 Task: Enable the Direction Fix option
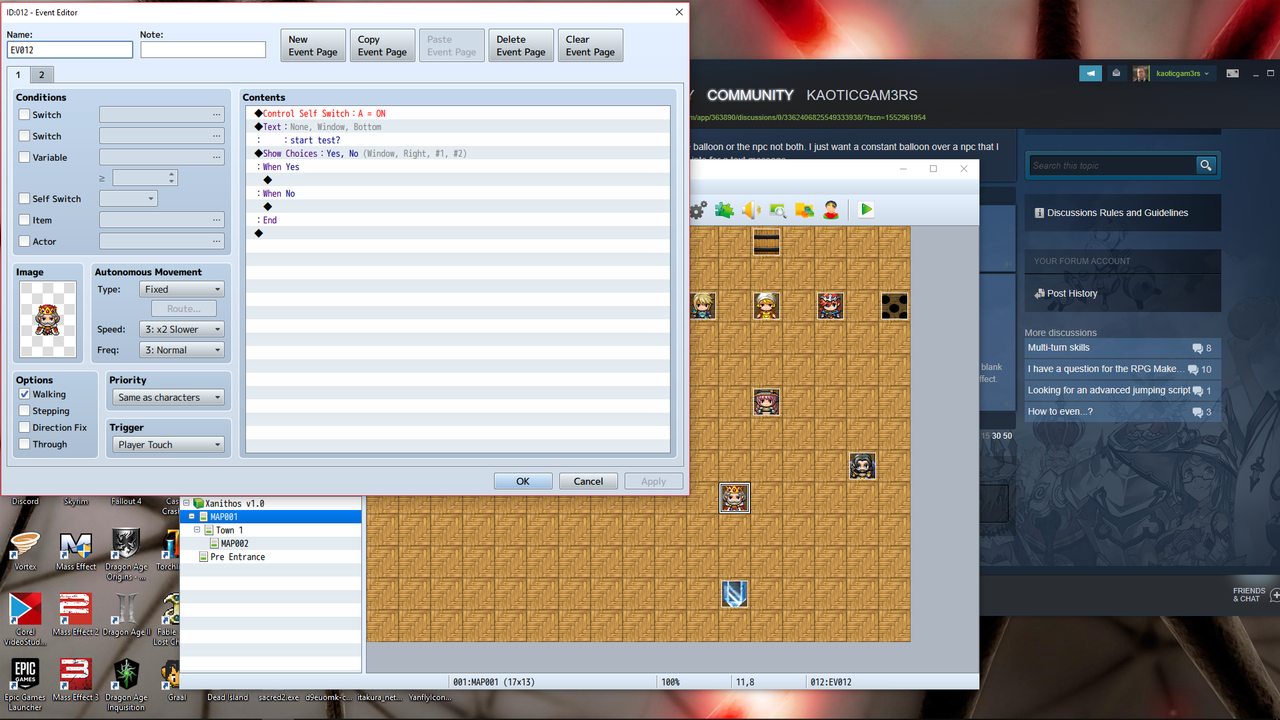25,427
